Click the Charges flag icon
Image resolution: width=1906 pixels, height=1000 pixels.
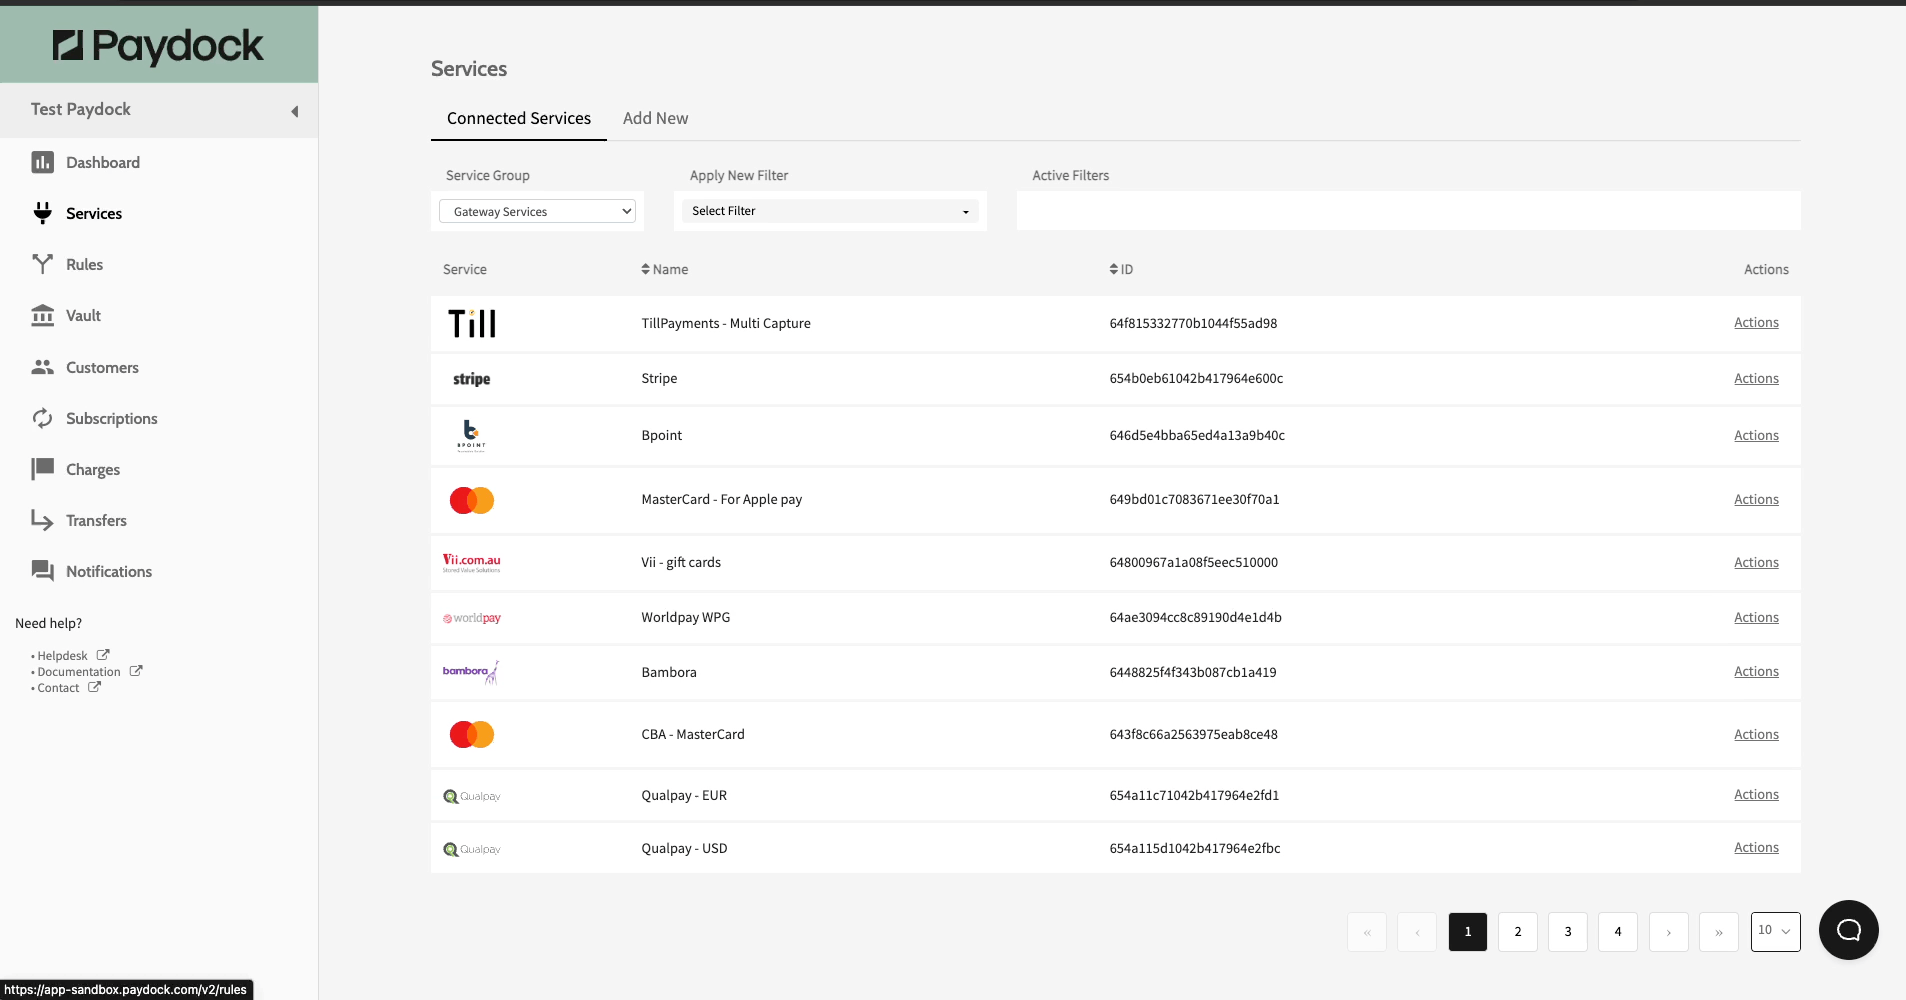(42, 469)
